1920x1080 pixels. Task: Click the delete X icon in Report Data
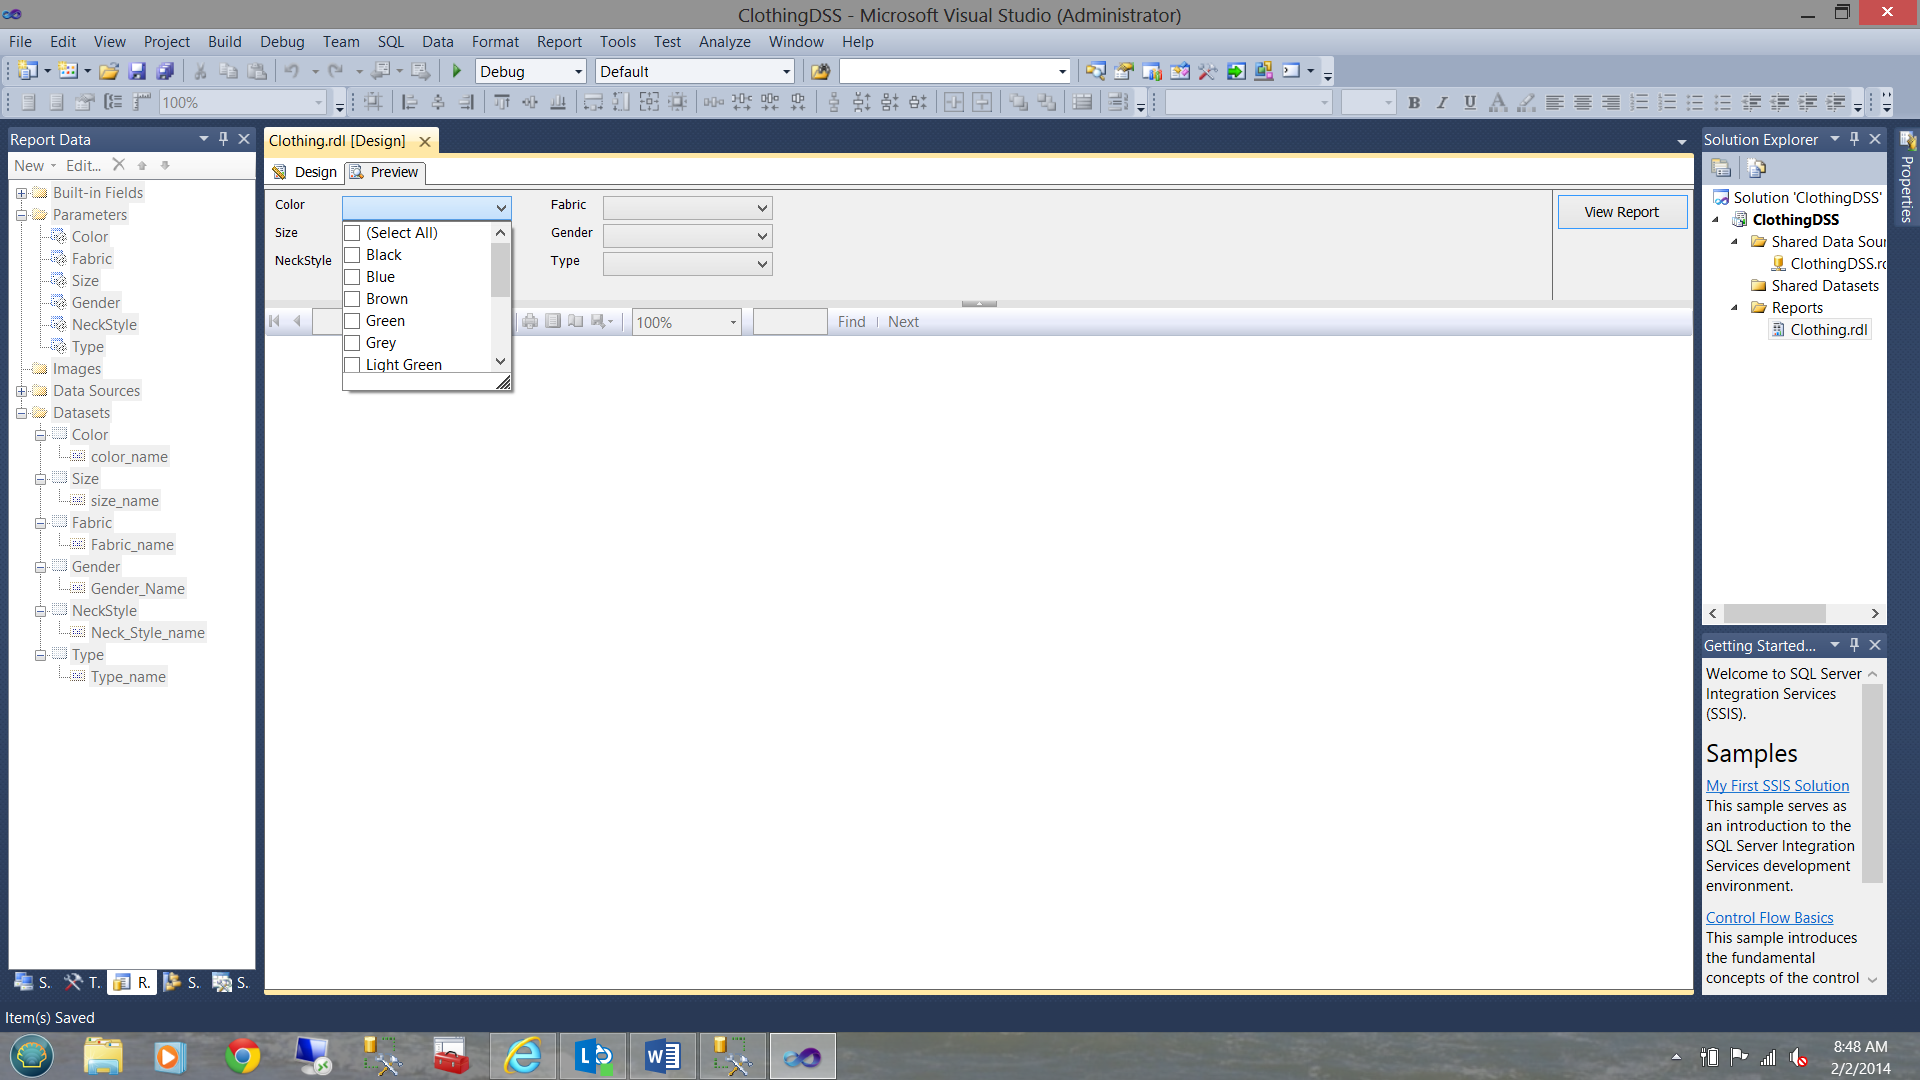tap(118, 165)
